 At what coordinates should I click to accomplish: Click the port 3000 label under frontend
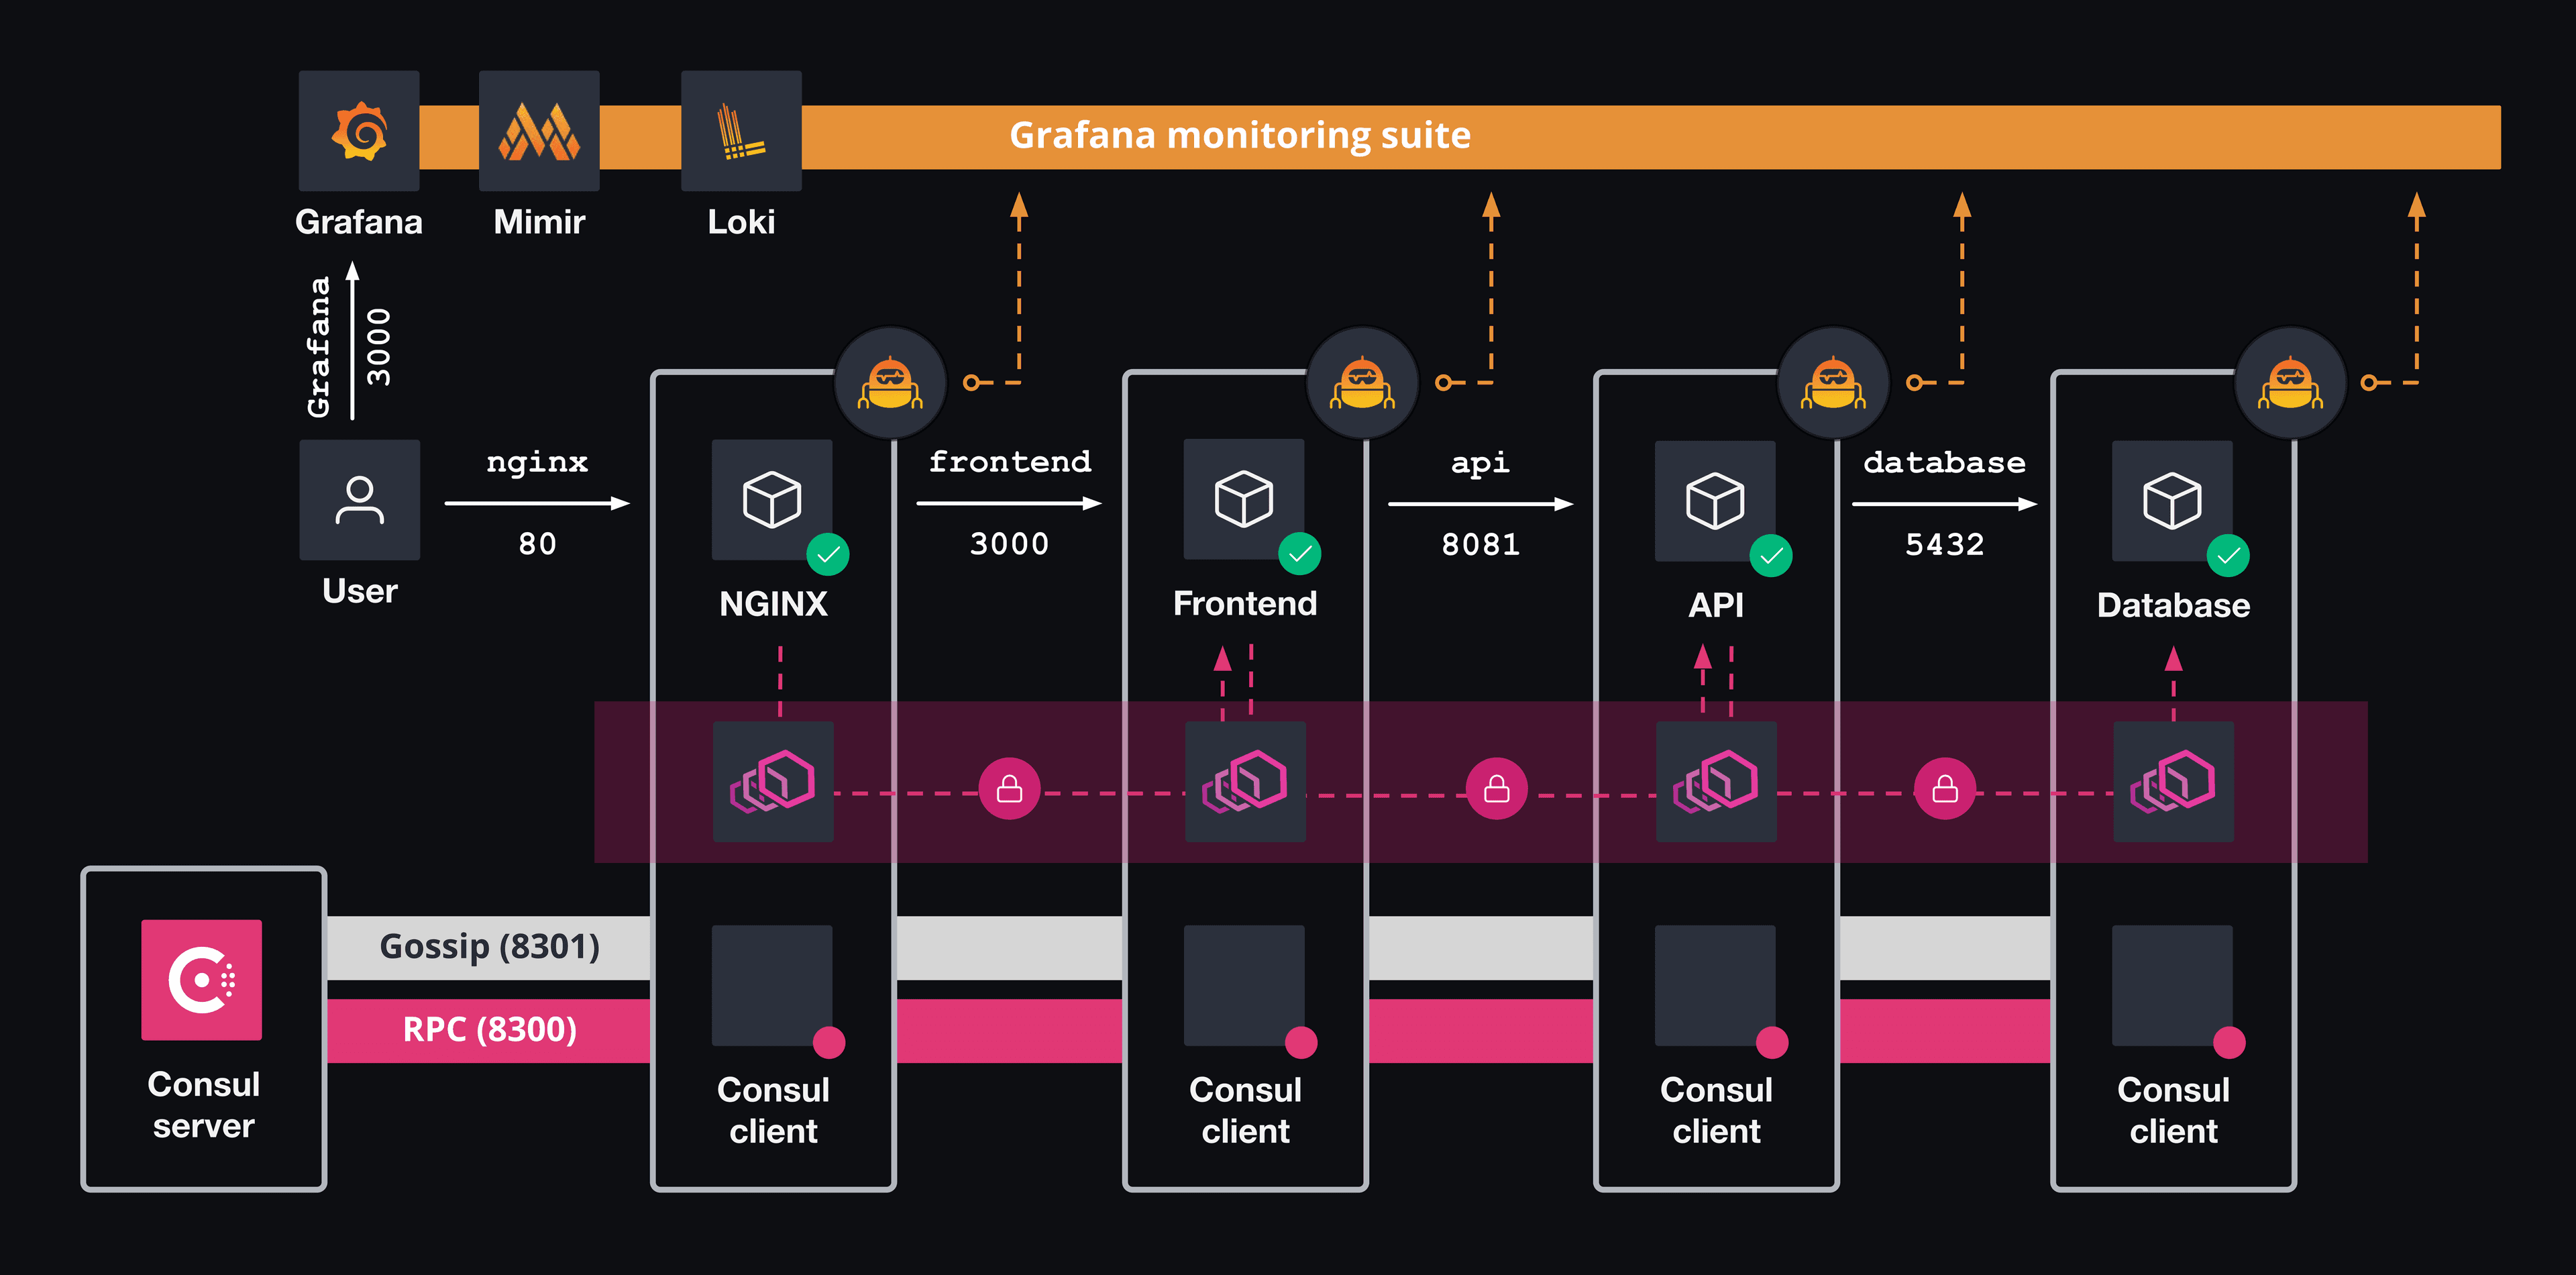1009,544
